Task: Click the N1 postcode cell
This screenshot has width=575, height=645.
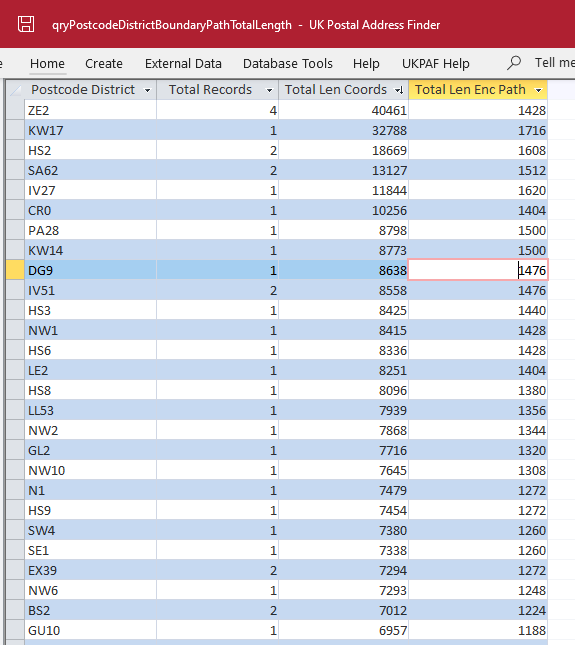Action: pyautogui.click(x=90, y=490)
